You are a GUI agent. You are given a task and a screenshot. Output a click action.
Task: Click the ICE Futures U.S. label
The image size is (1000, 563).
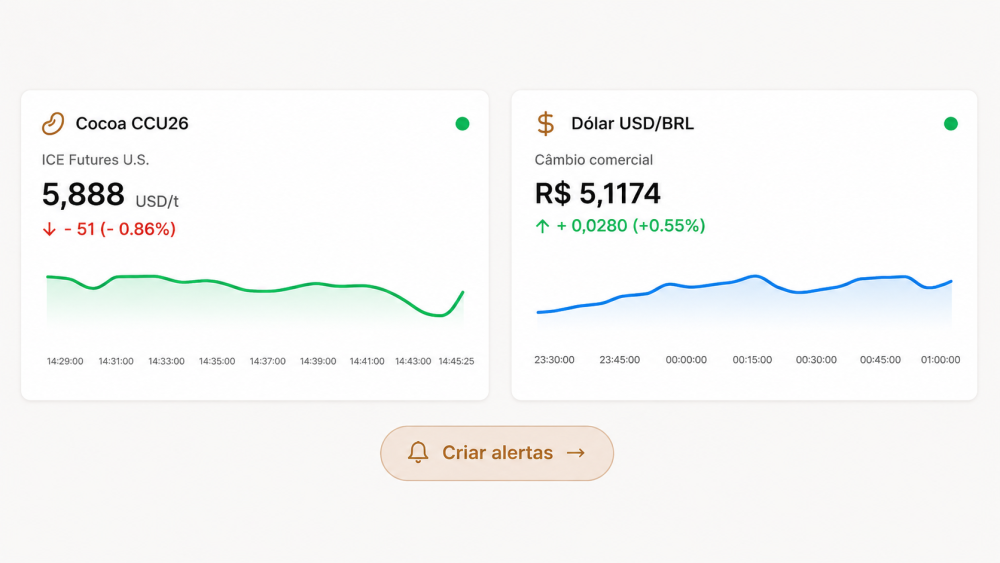[96, 160]
